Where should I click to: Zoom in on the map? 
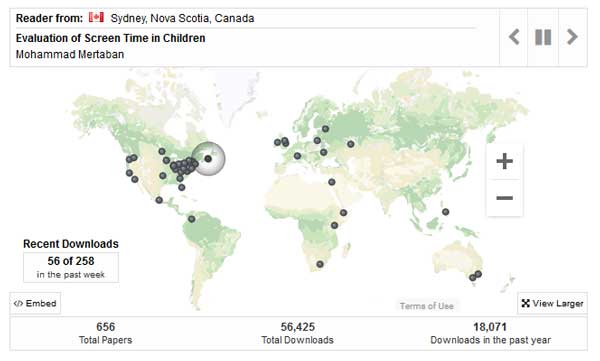pos(504,161)
